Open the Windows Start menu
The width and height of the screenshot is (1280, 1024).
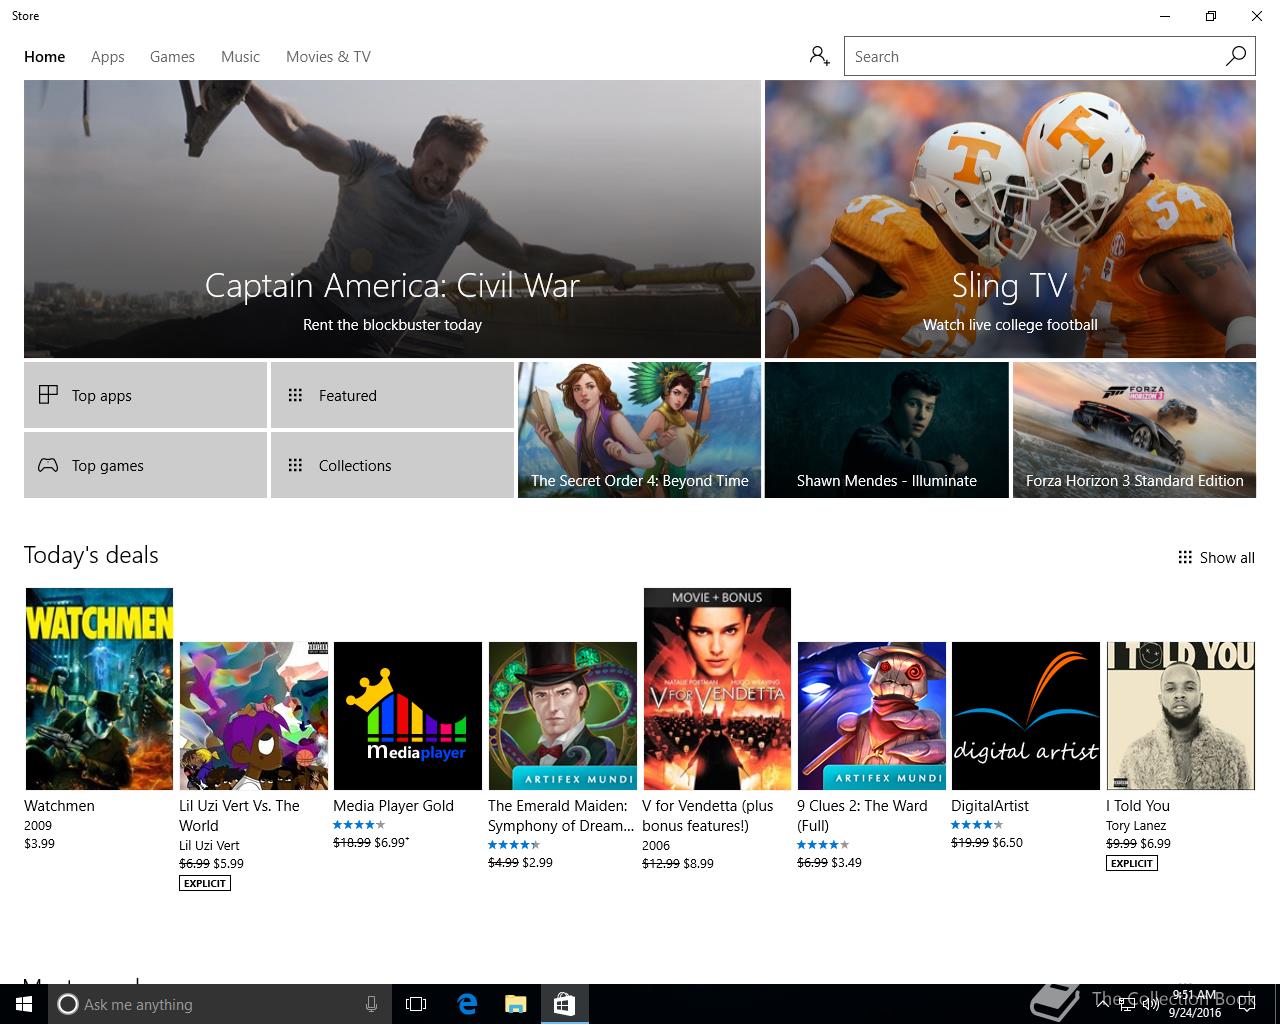(24, 1004)
